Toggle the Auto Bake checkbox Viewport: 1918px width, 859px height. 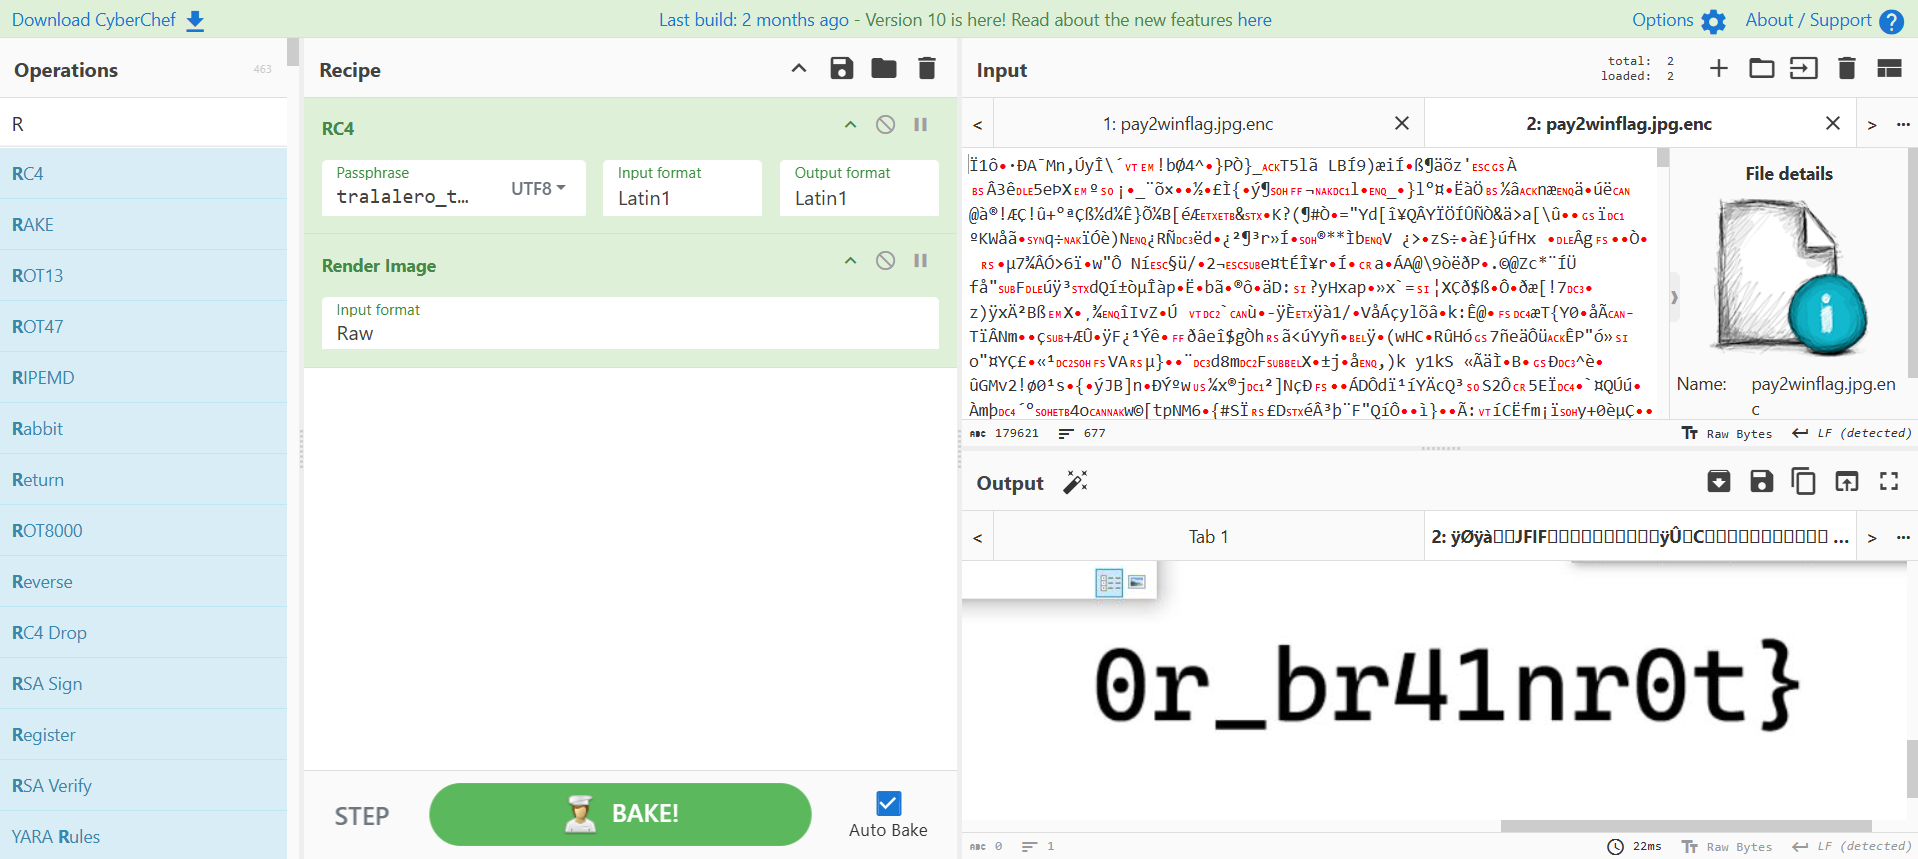click(888, 803)
